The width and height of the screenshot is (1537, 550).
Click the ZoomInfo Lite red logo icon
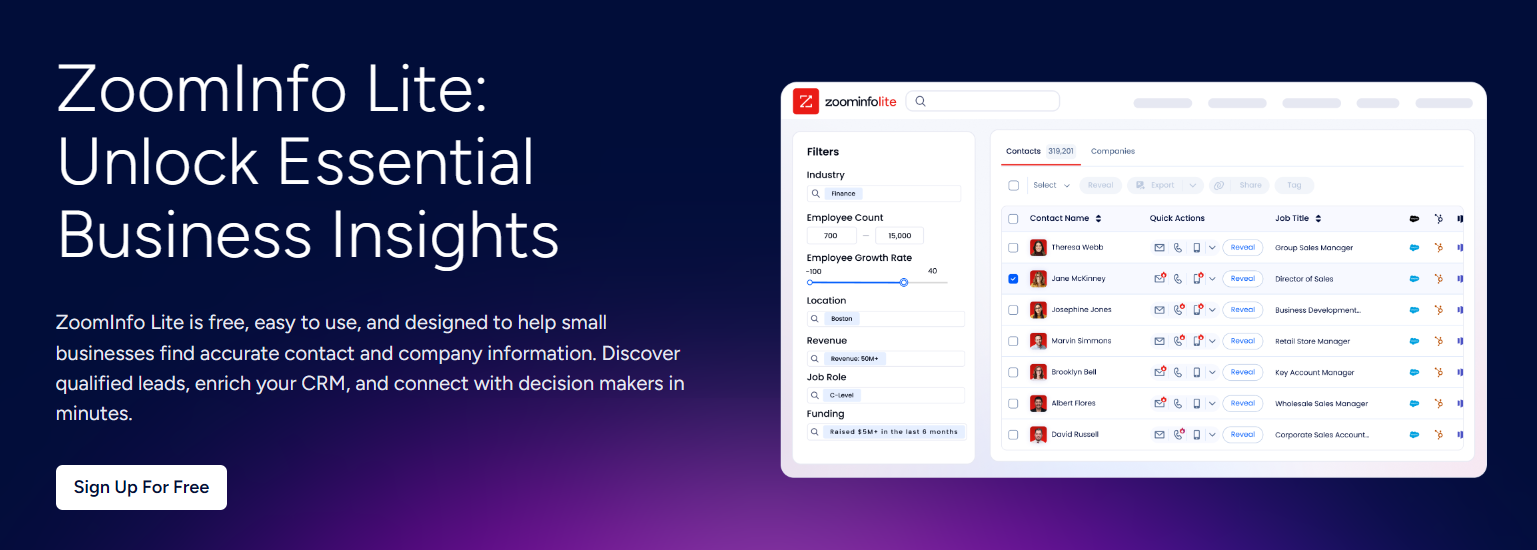pyautogui.click(x=806, y=101)
